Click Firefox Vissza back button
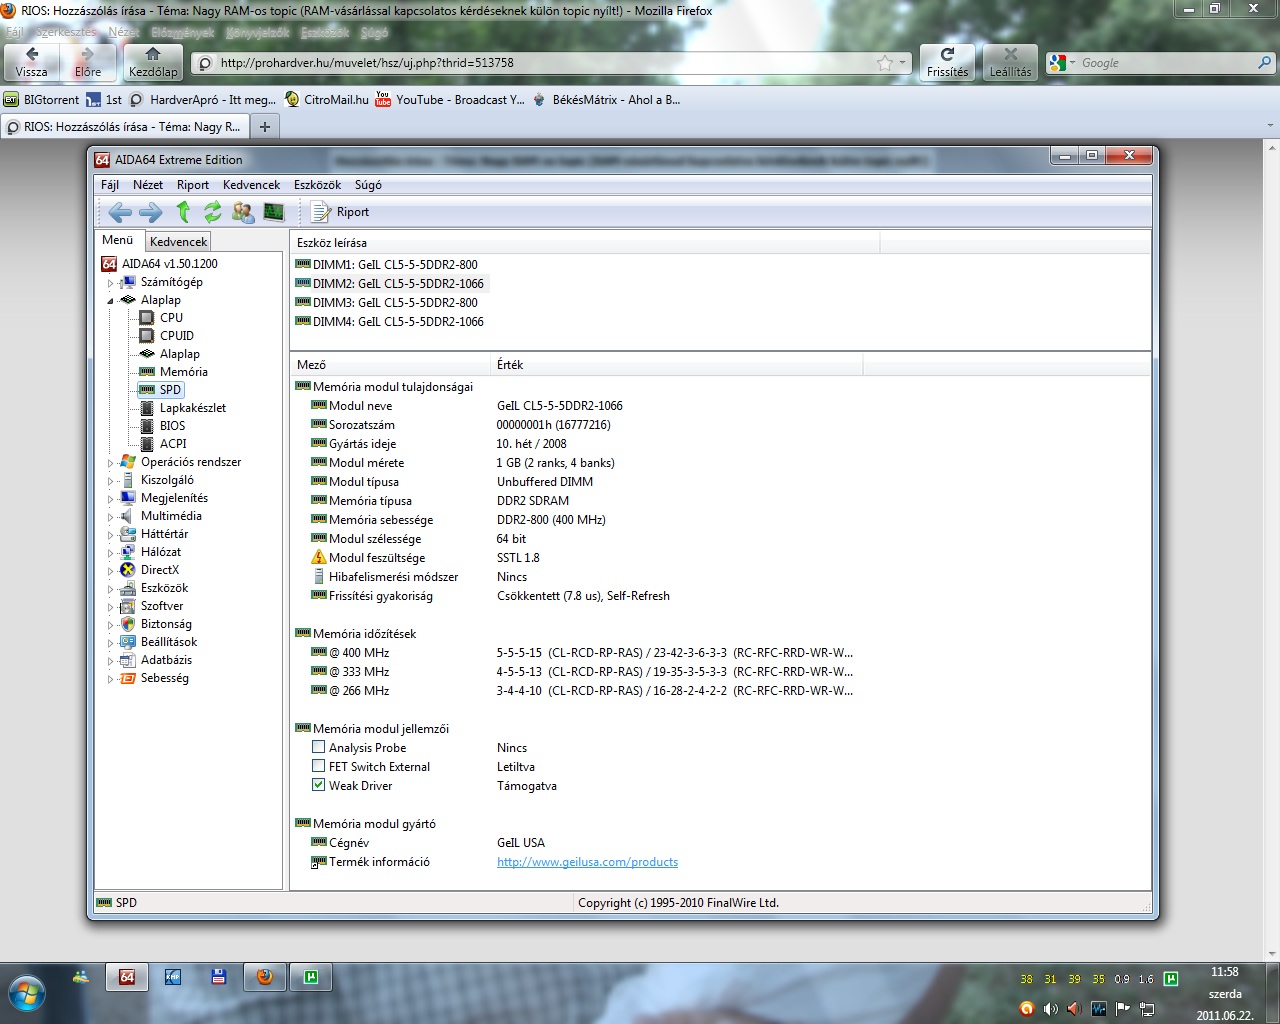This screenshot has width=1280, height=1024. pyautogui.click(x=31, y=62)
